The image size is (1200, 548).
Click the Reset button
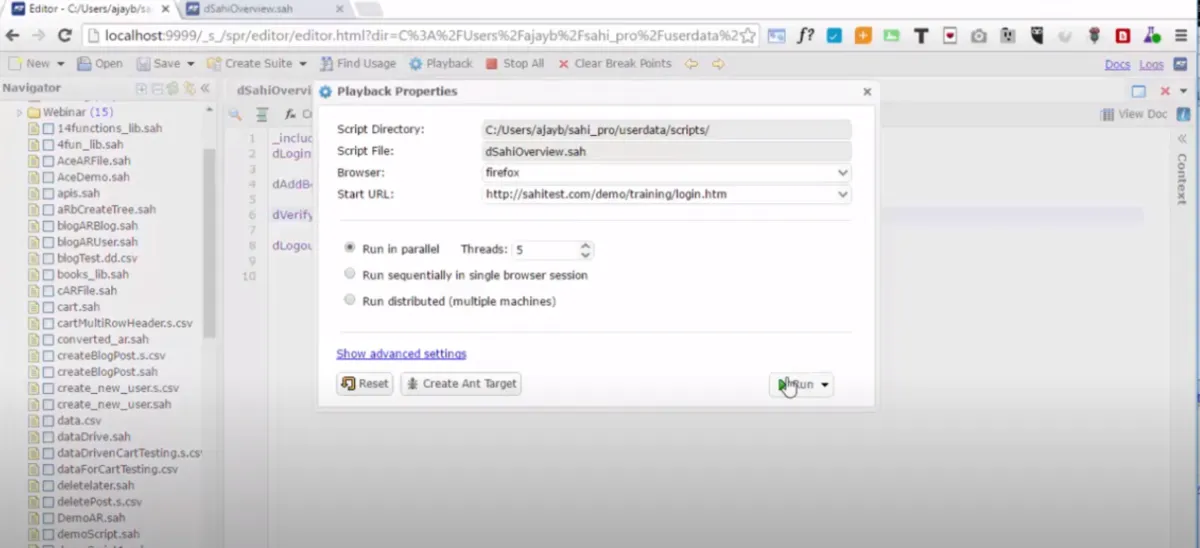(364, 384)
